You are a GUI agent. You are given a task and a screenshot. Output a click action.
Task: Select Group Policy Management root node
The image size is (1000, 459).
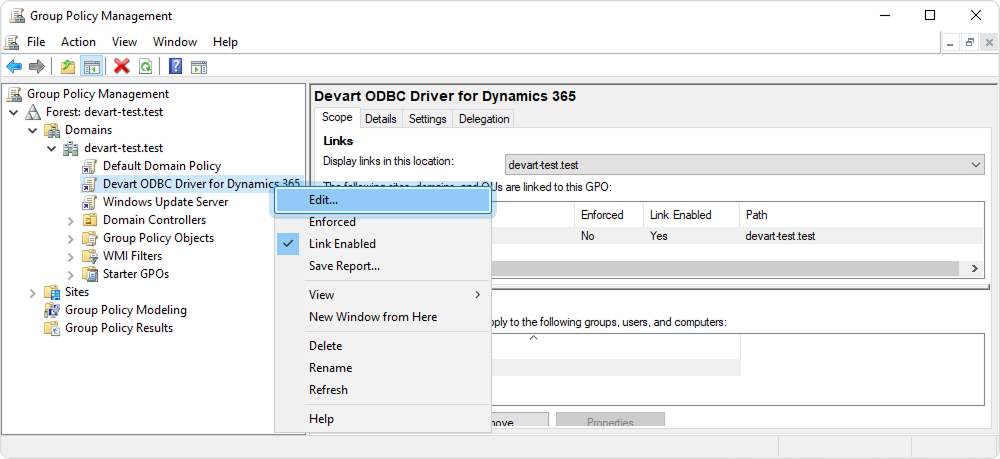coord(98,94)
